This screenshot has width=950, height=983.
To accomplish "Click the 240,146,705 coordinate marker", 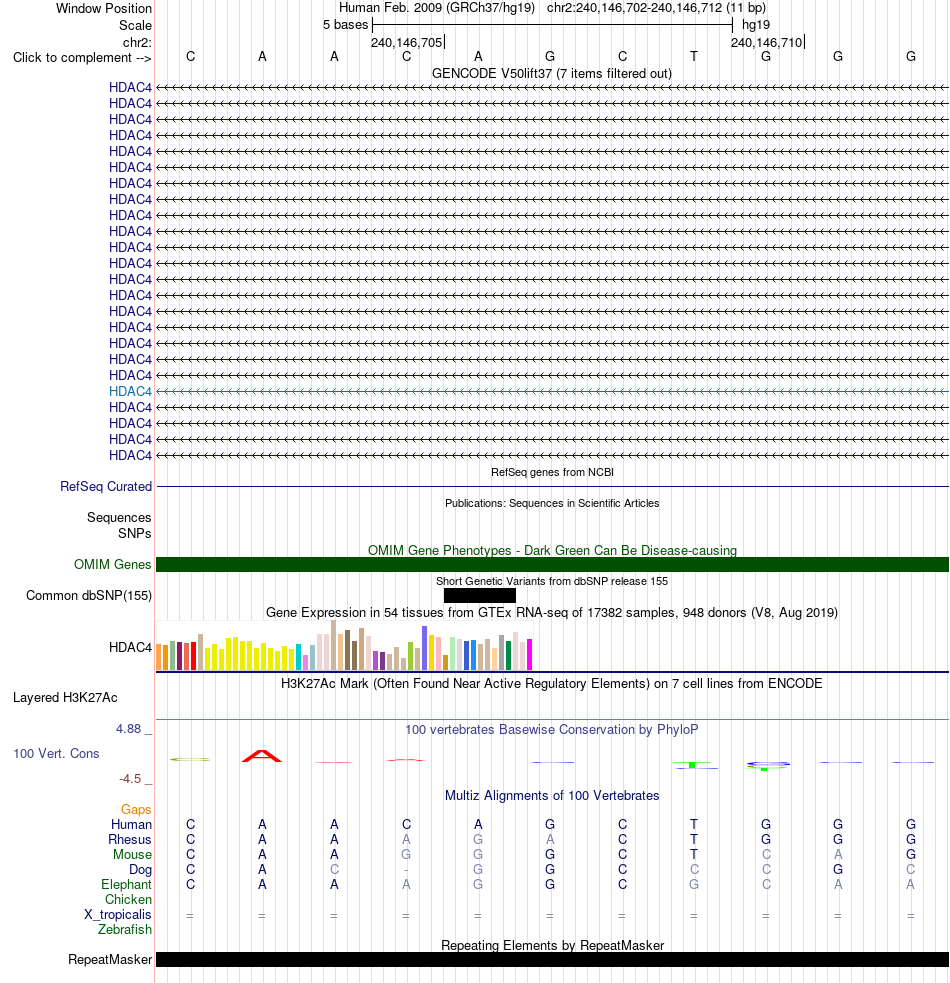I will pyautogui.click(x=407, y=43).
